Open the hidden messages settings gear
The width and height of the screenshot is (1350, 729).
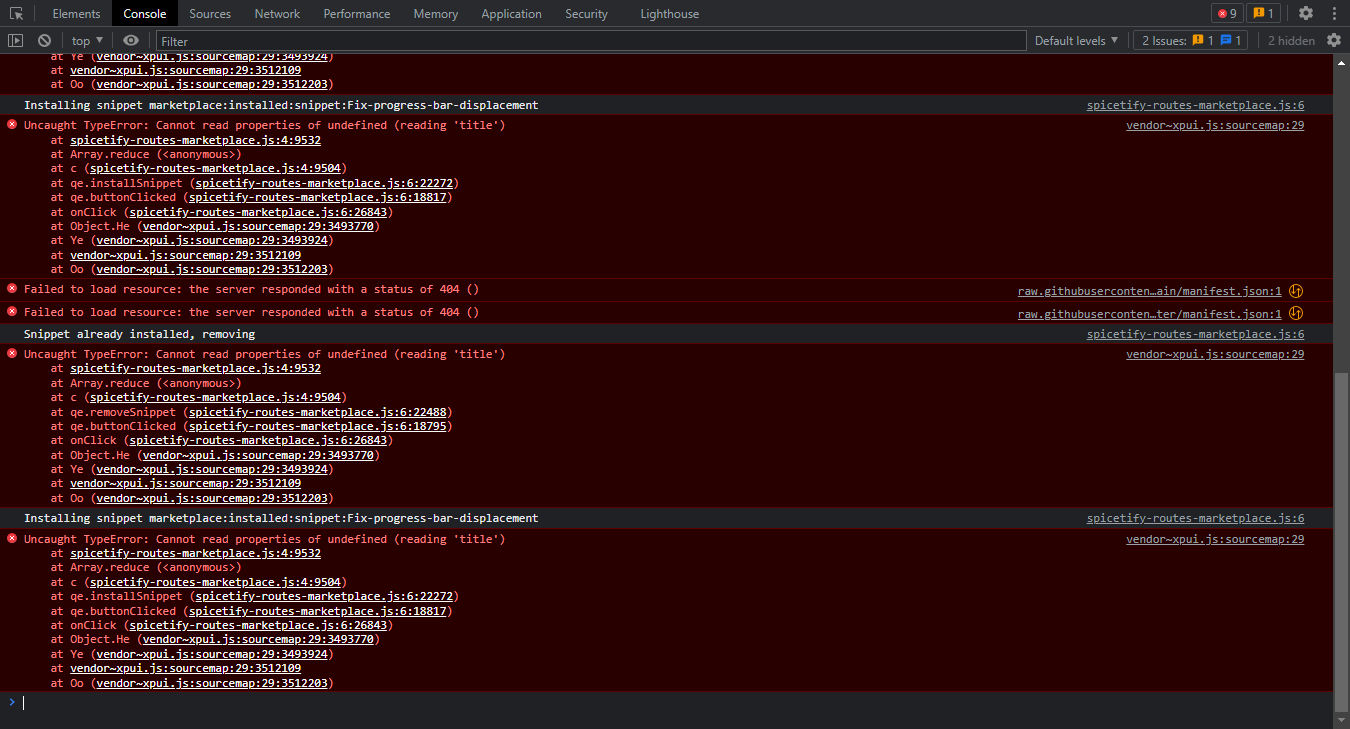click(x=1334, y=40)
